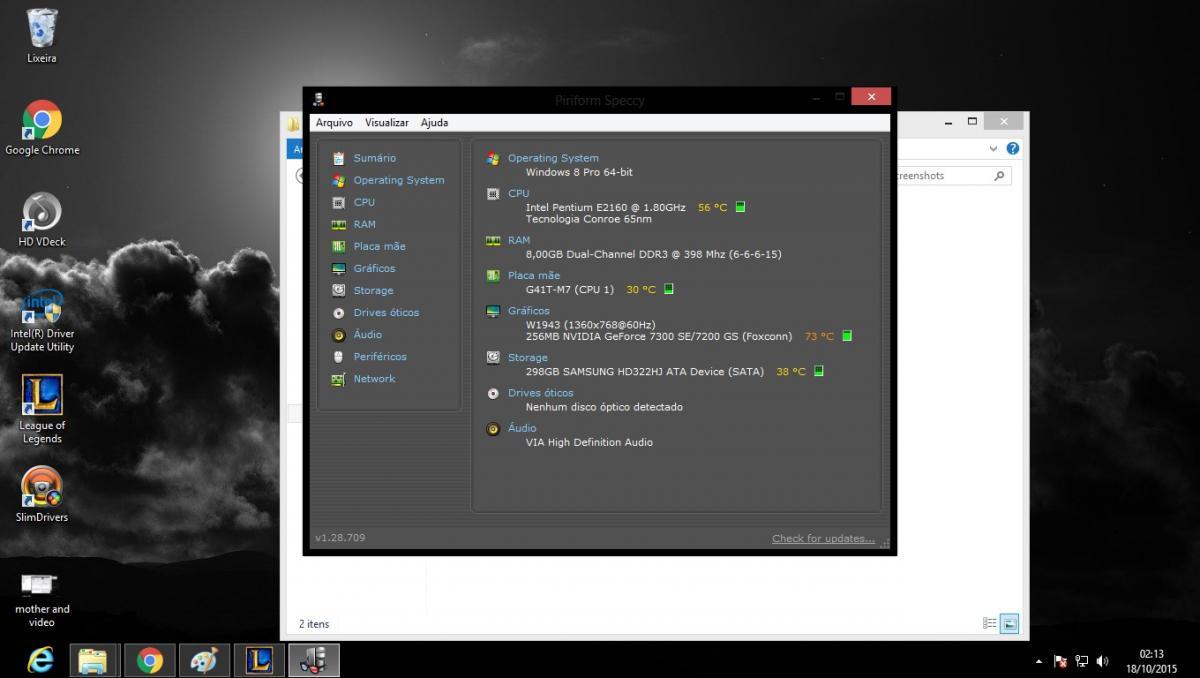Click the Windows flag icon beside sidebar Operating System
This screenshot has height=678, width=1200.
(338, 180)
